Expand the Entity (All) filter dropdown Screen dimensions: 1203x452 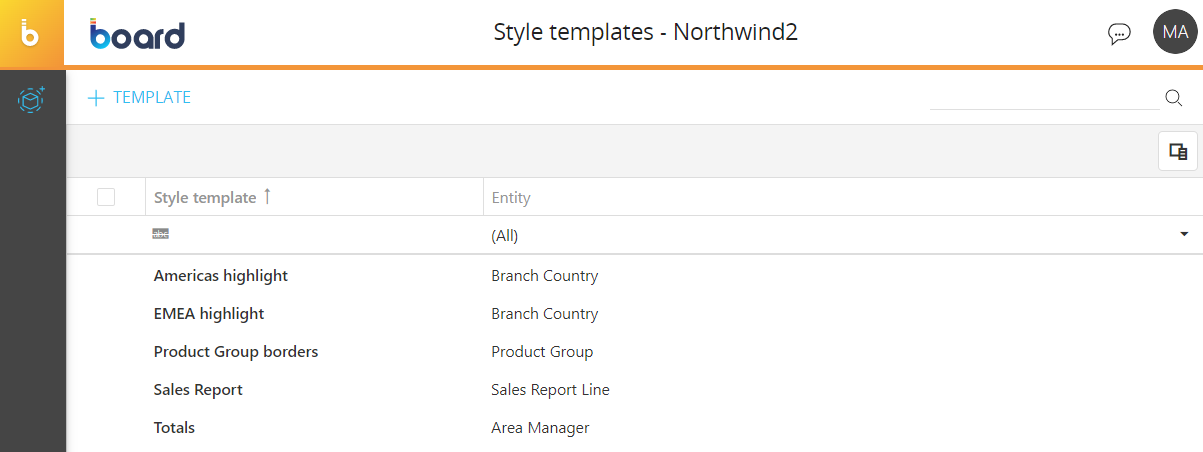pos(1184,235)
